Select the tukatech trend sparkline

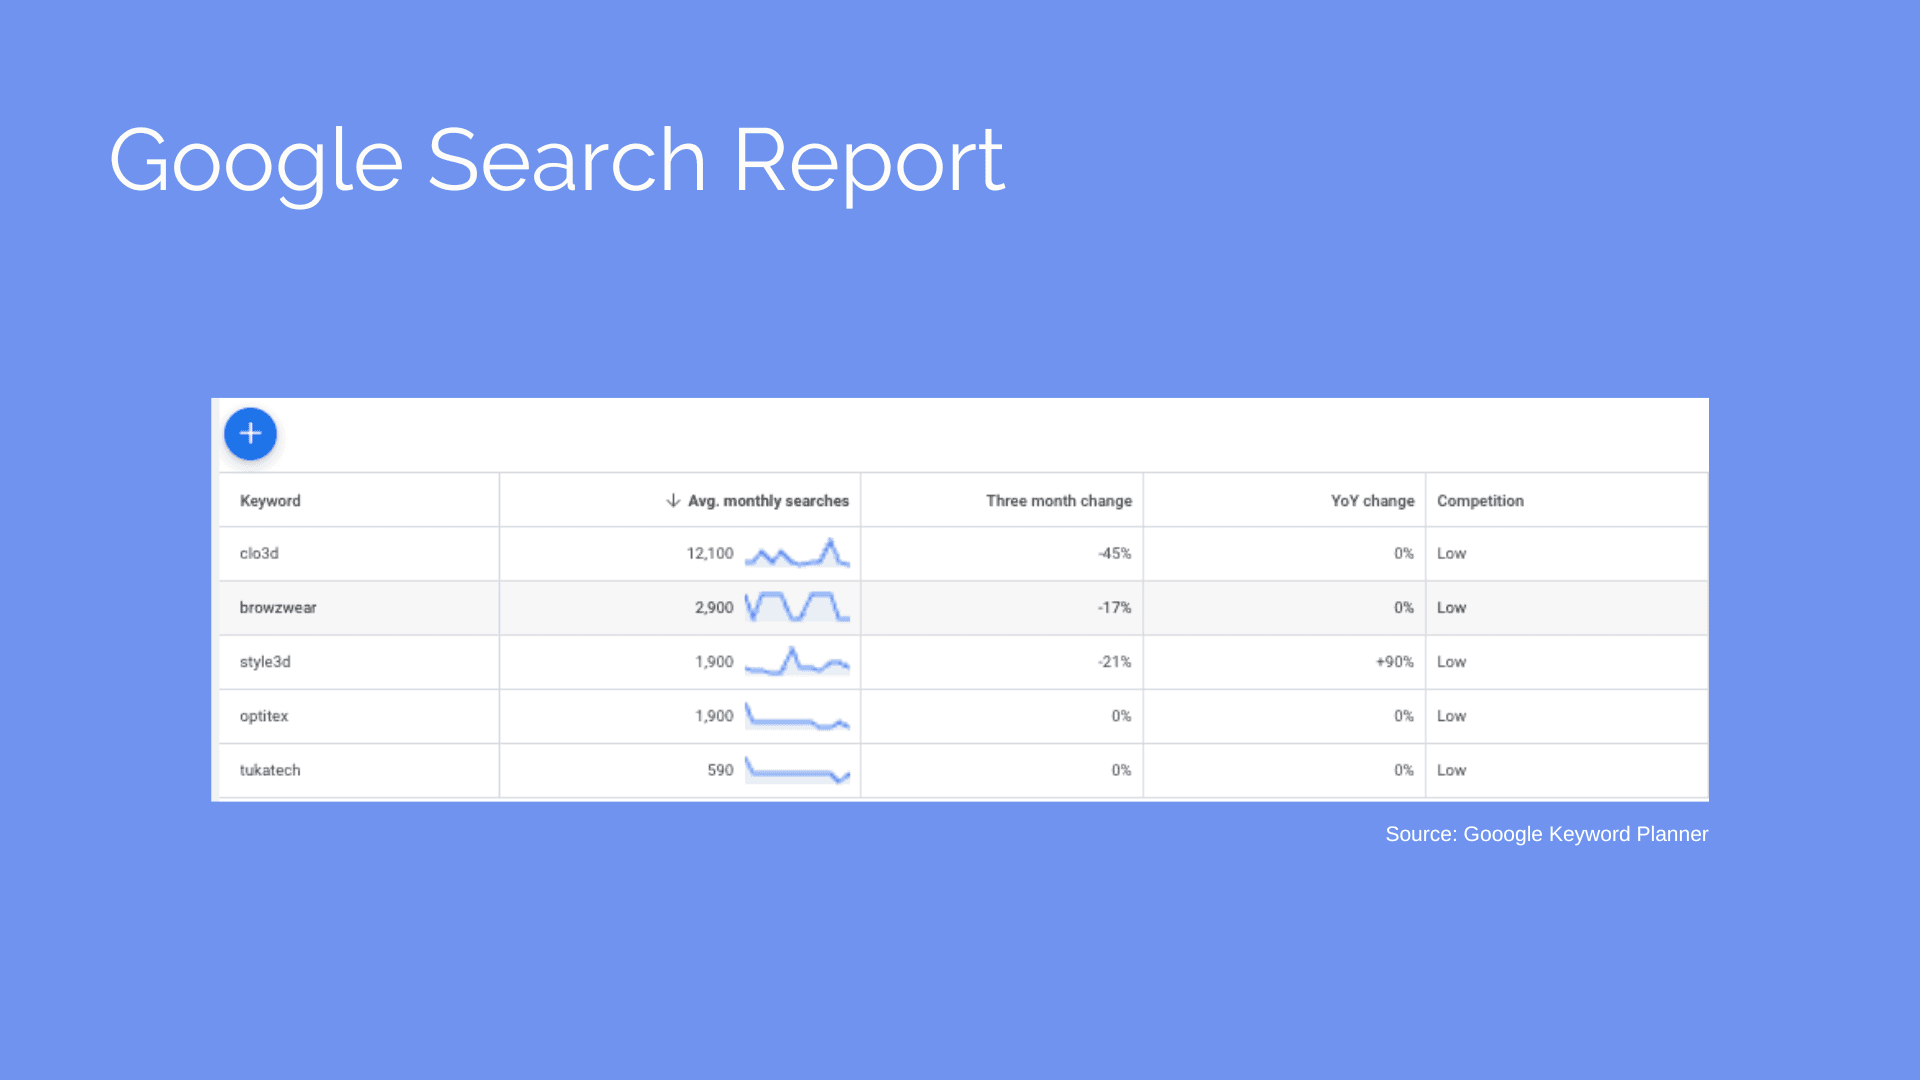[797, 770]
